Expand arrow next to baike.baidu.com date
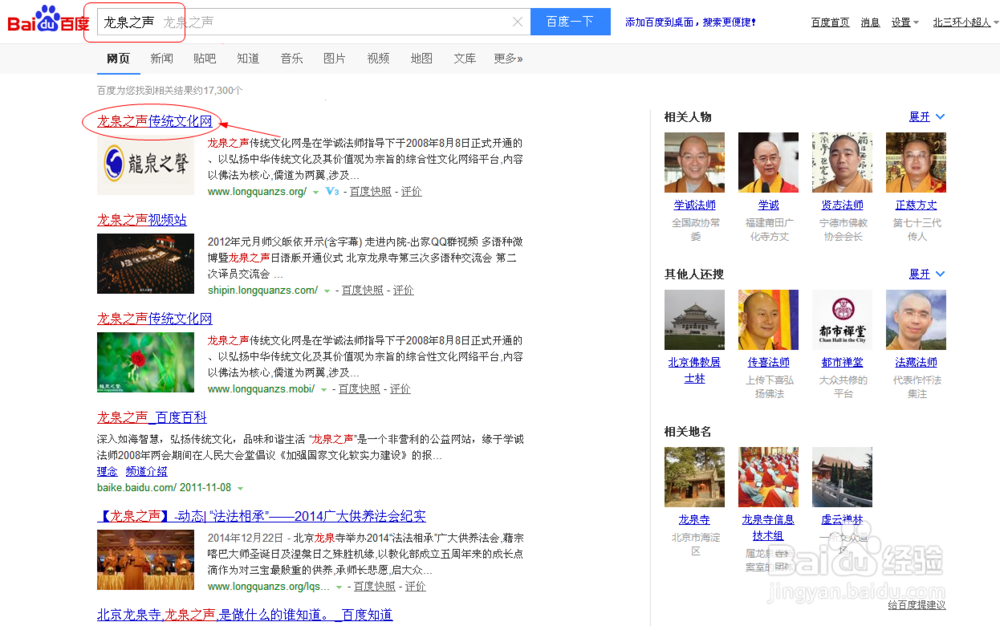 click(x=240, y=488)
